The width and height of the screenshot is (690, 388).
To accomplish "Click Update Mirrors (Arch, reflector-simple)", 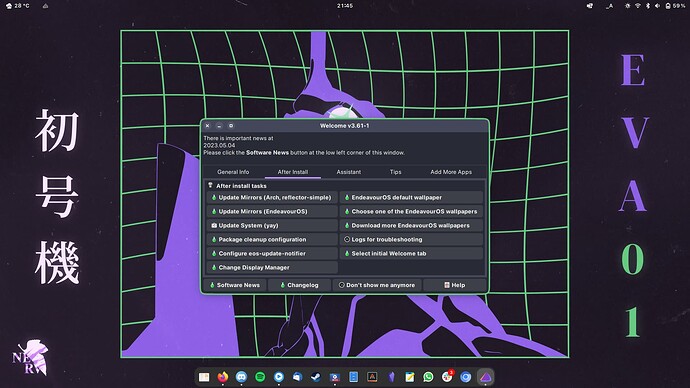I will [272, 198].
